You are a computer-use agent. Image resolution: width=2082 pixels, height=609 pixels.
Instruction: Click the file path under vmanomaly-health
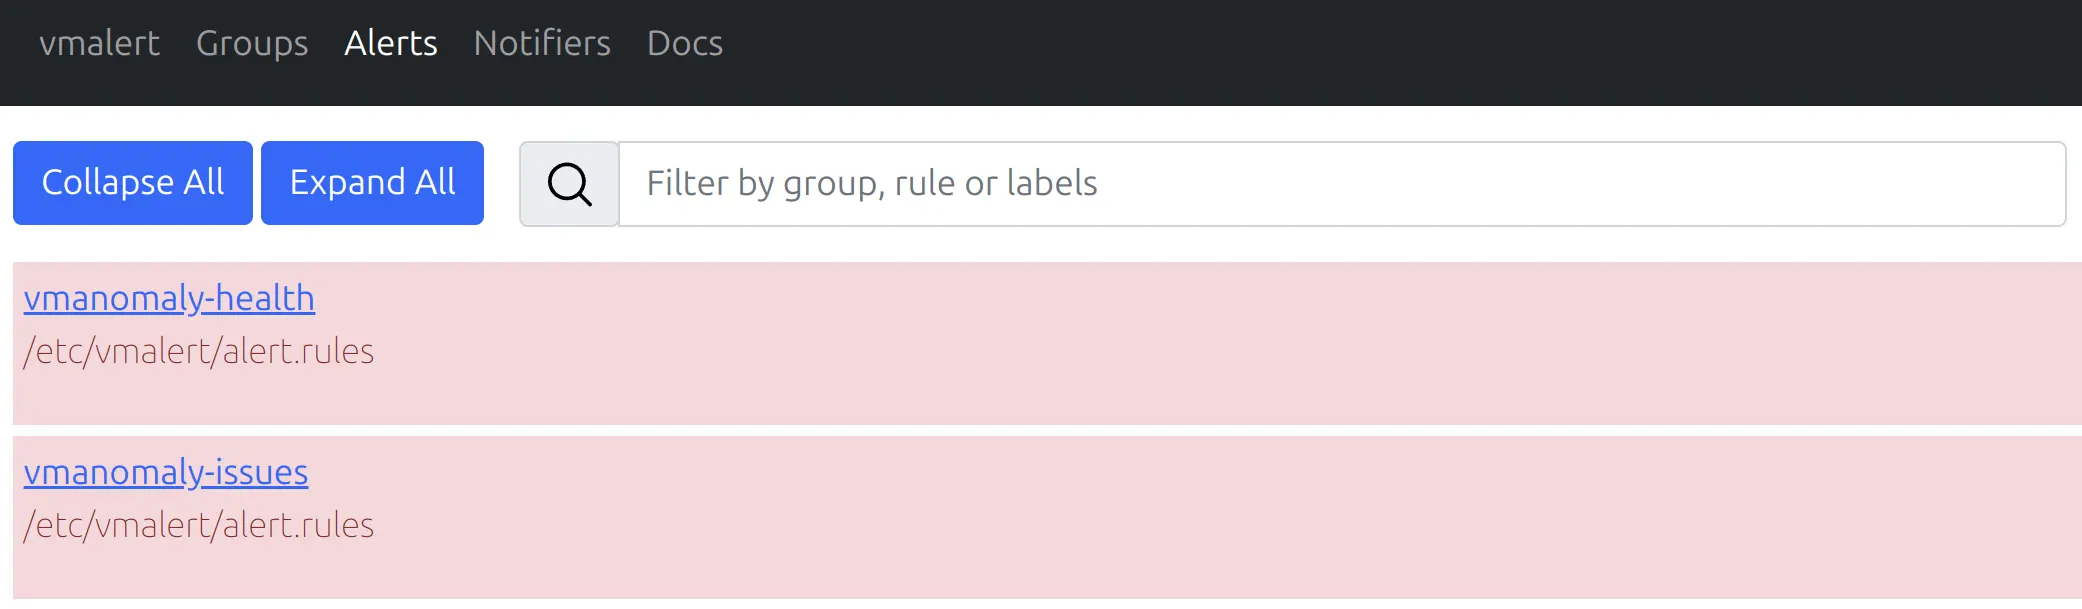(199, 351)
